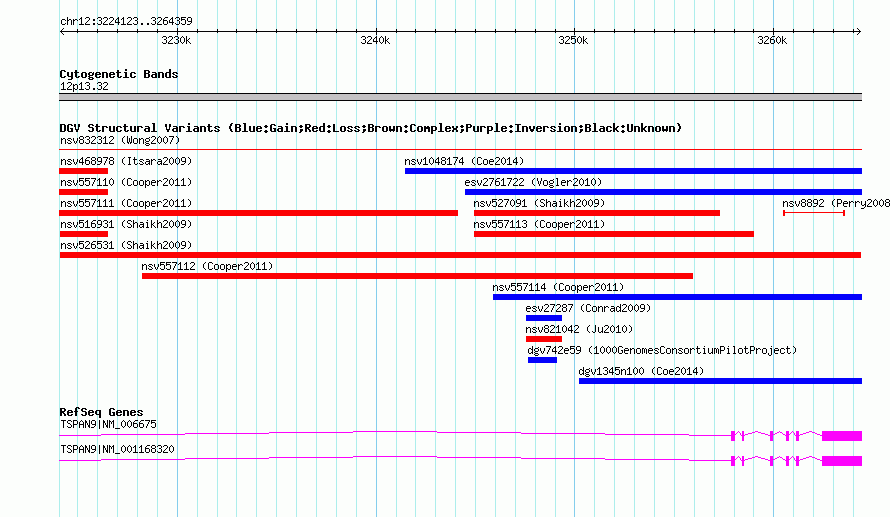Select the nsv557110 short red bar
The image size is (890, 517).
[x=83, y=192]
